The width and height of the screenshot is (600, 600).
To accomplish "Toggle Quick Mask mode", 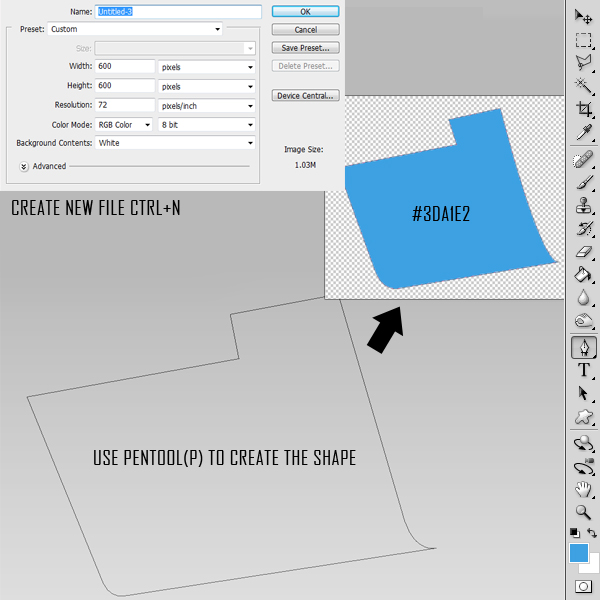I will [x=583, y=586].
